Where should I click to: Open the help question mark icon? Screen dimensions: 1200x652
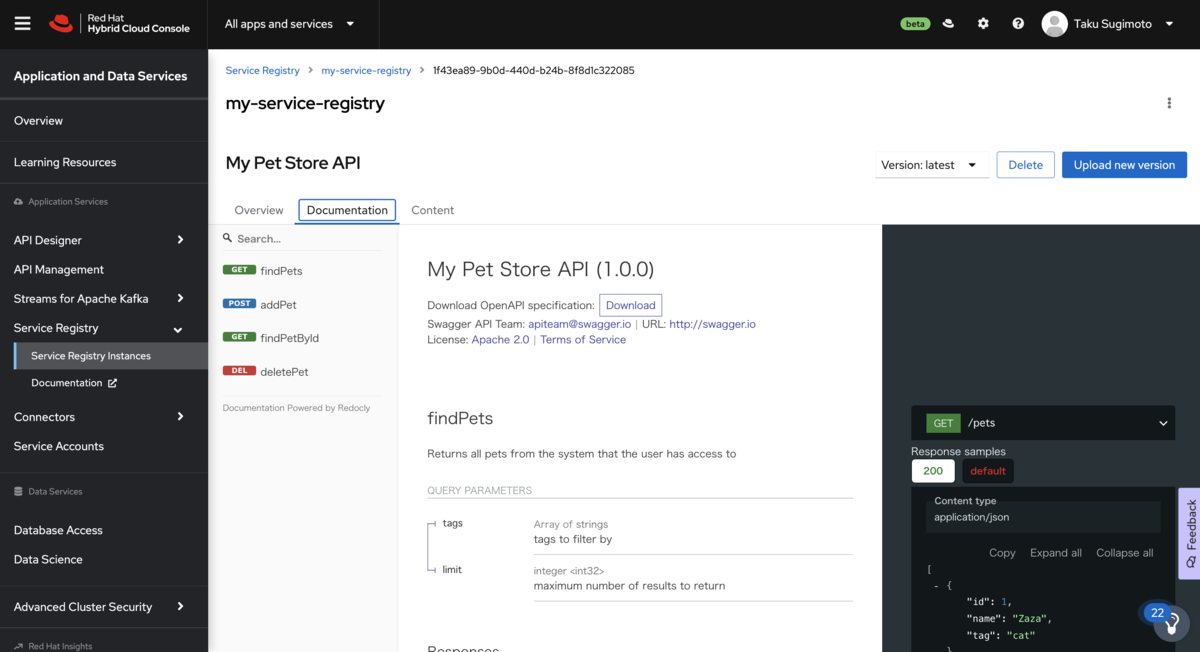click(1018, 23)
